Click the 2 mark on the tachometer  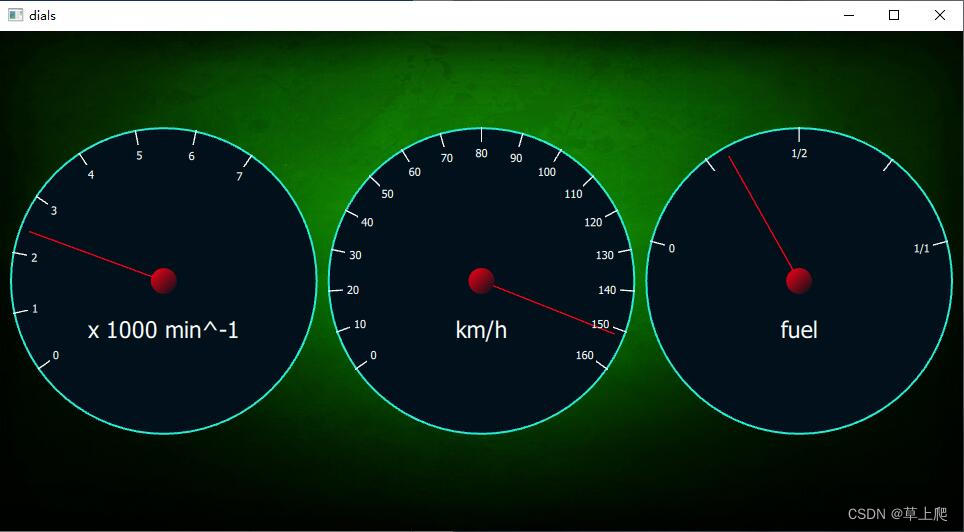34,258
